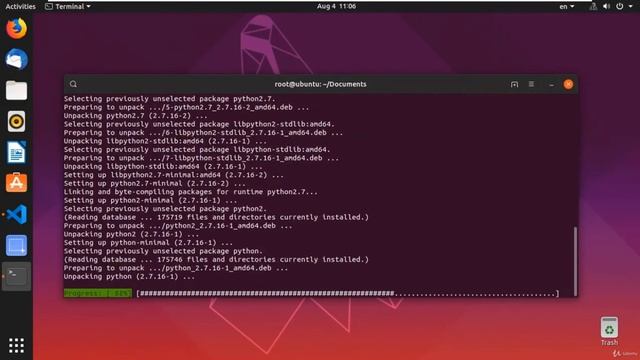Minimize the terminal window
The height and width of the screenshot is (360, 640).
(x=551, y=84)
